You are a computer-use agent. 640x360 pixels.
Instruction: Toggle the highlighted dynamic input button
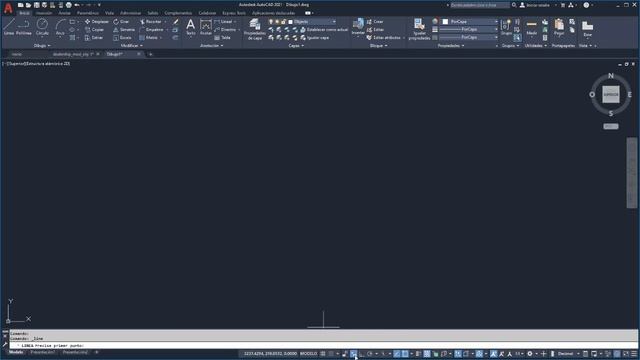(x=353, y=354)
